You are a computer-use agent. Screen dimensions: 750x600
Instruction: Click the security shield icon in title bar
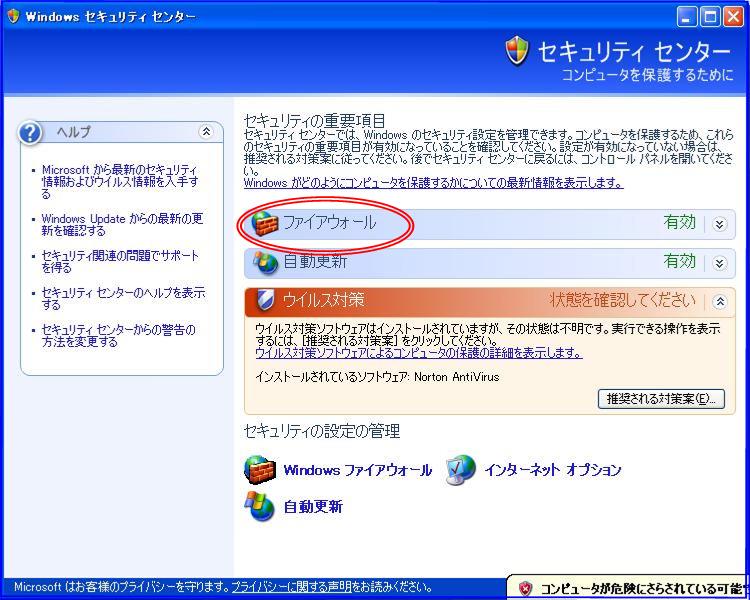click(13, 16)
